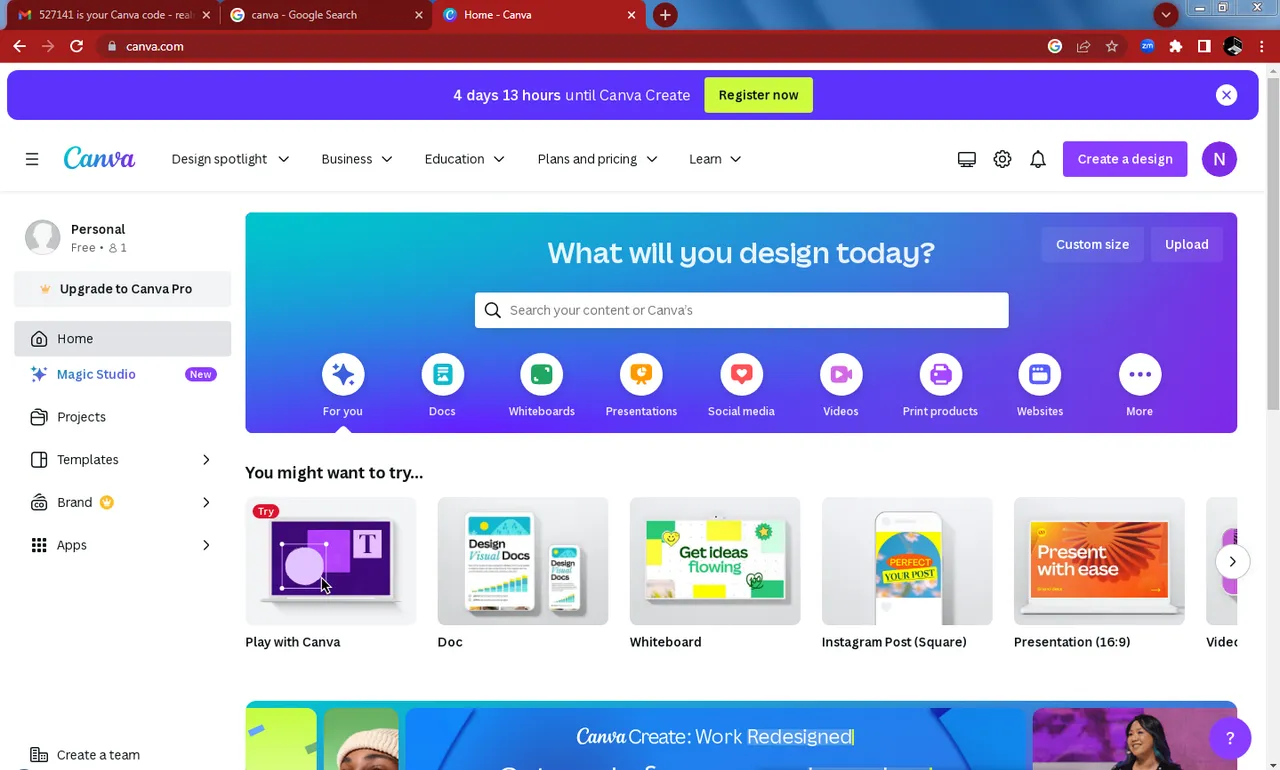Screen dimensions: 1280x770
Task: Open Magic Studio in the sidebar
Action: click(122, 374)
